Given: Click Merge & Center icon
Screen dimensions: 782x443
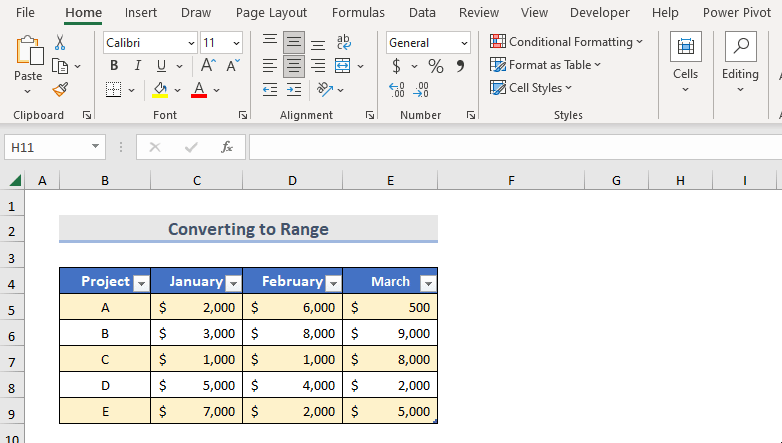Looking at the screenshot, I should (343, 65).
